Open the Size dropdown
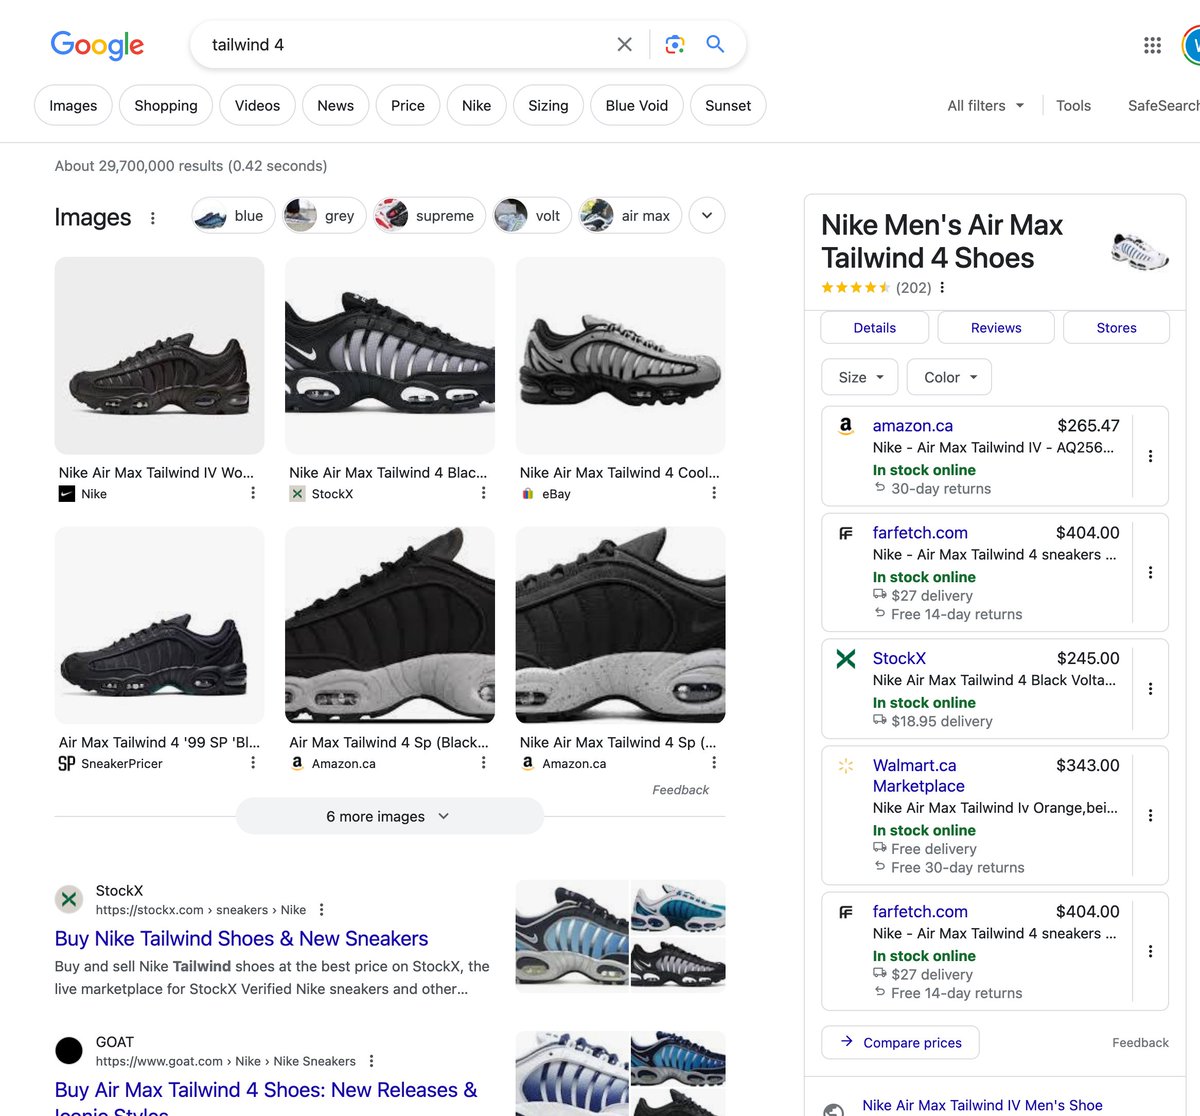The width and height of the screenshot is (1200, 1116). 860,377
